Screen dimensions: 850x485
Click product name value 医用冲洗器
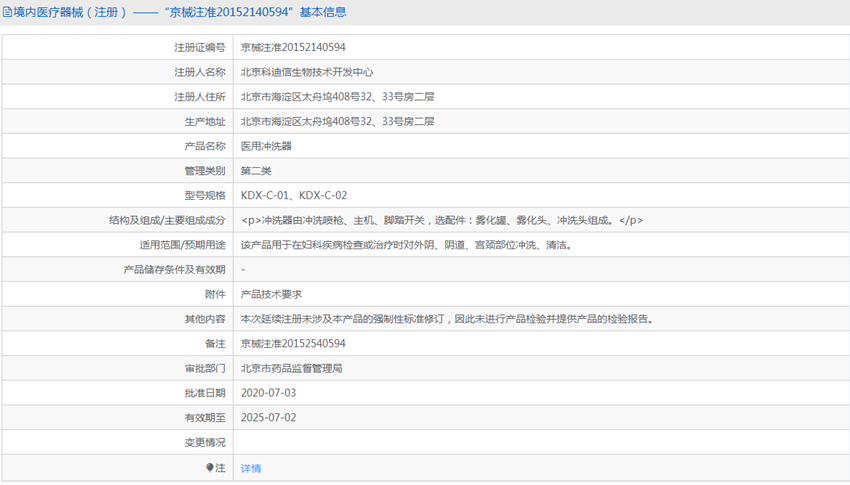tap(266, 146)
